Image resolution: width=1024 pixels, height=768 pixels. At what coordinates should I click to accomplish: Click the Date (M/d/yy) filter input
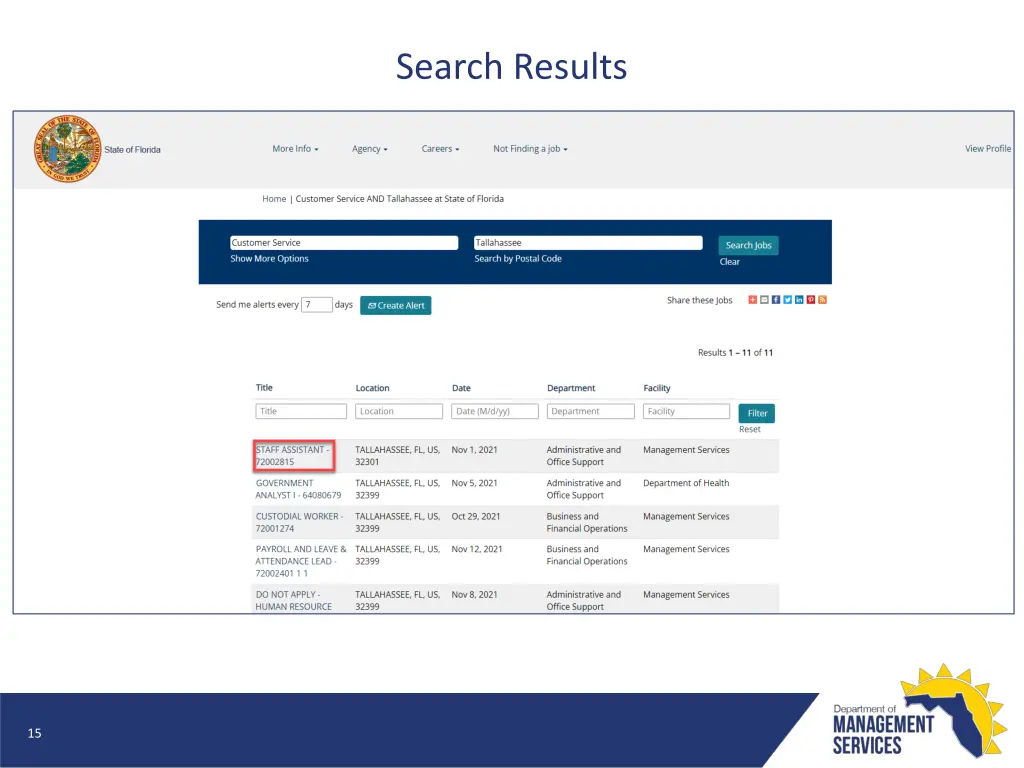495,411
